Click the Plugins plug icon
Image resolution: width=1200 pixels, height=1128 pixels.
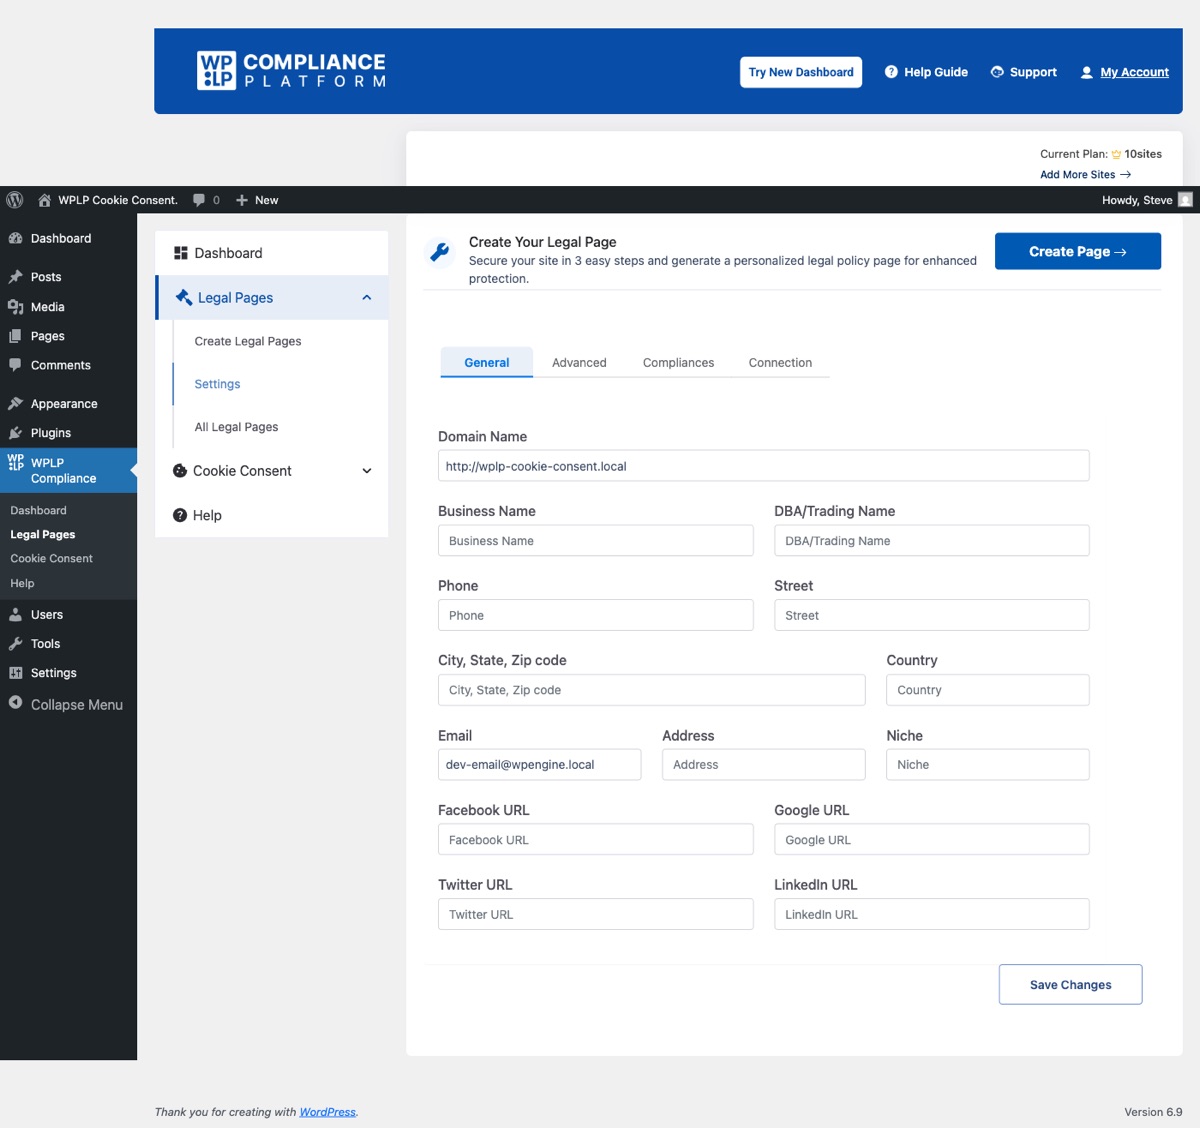coord(15,433)
